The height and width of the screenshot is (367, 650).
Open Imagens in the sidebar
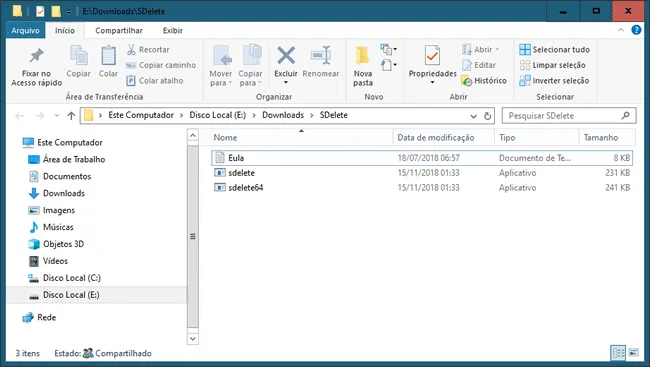pos(51,210)
